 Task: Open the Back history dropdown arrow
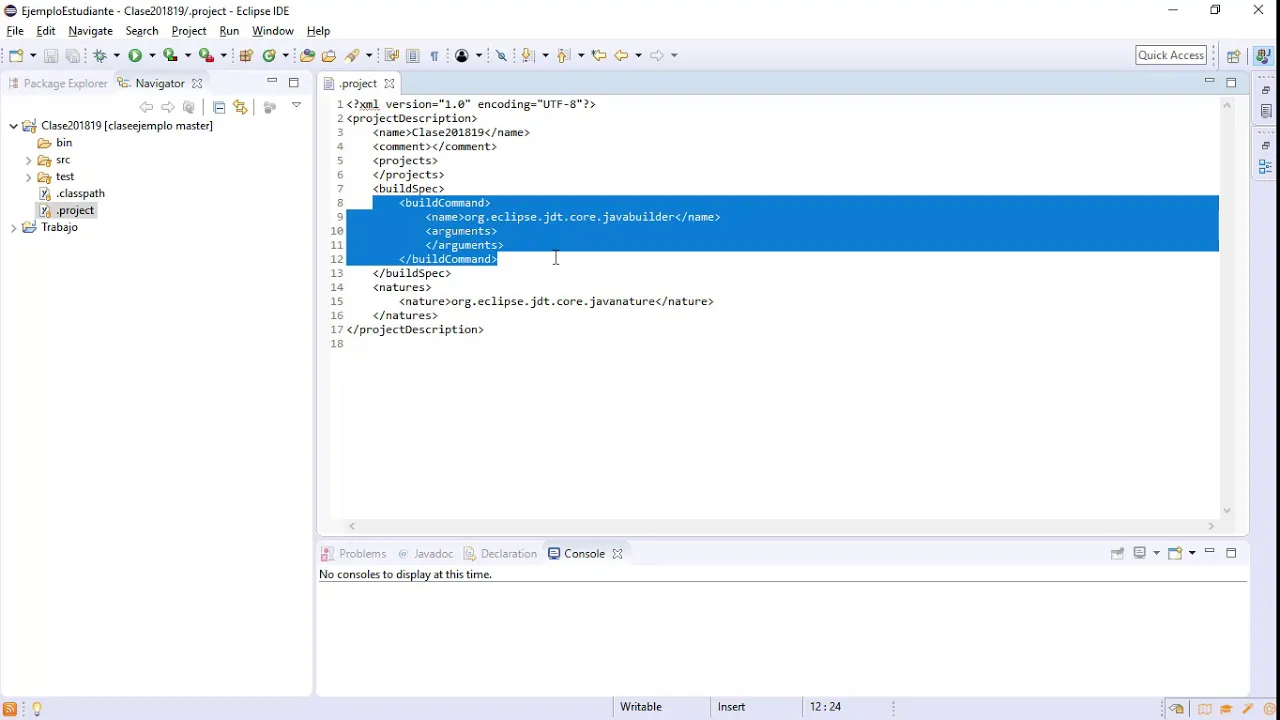638,56
